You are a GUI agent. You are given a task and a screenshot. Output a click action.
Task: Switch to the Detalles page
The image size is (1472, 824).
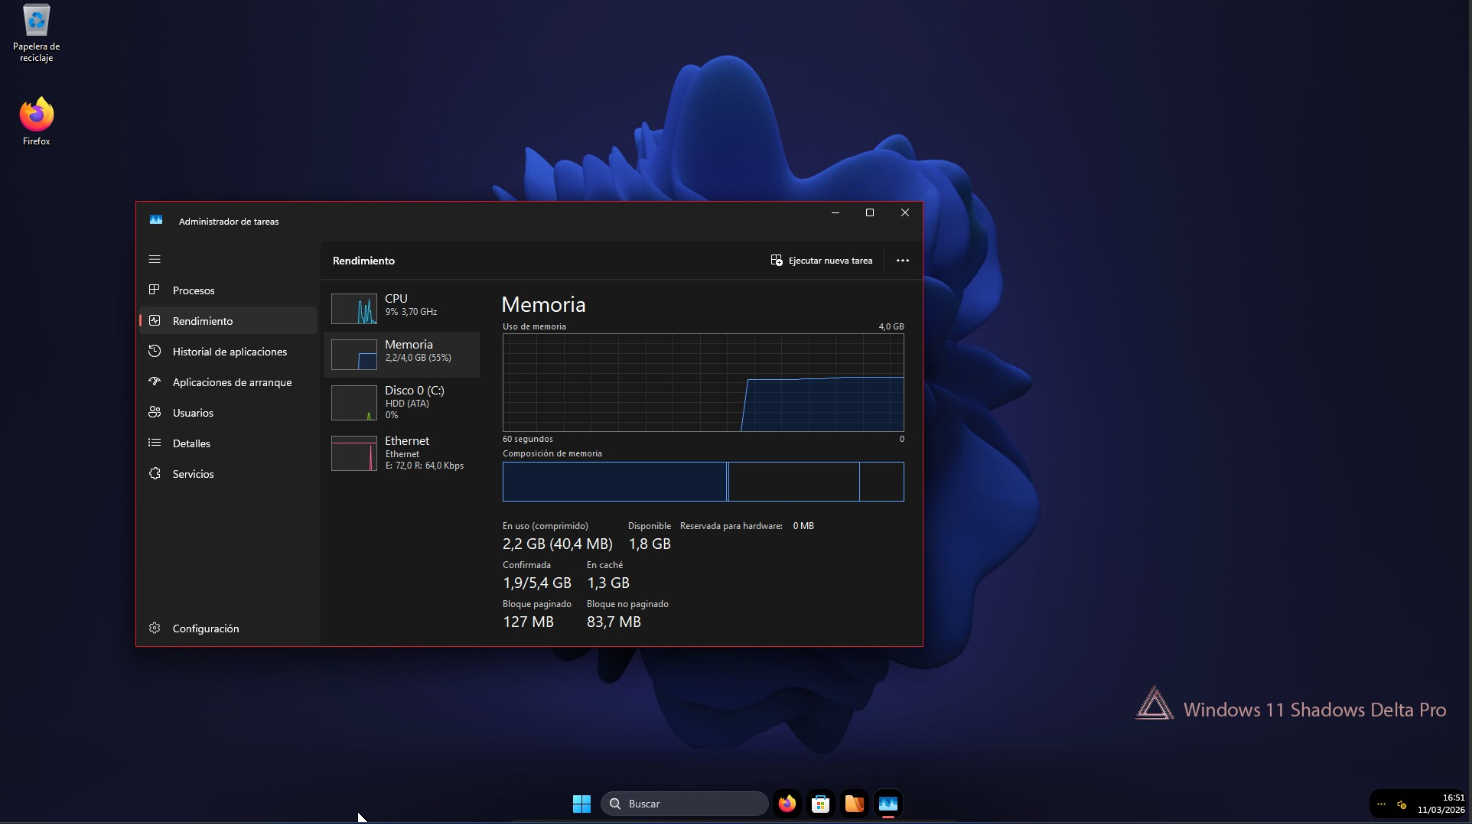(x=228, y=443)
